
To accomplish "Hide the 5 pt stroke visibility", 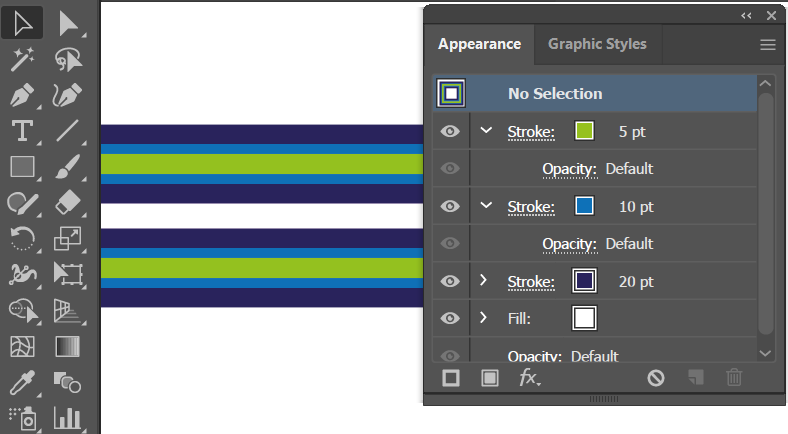I will coord(450,132).
